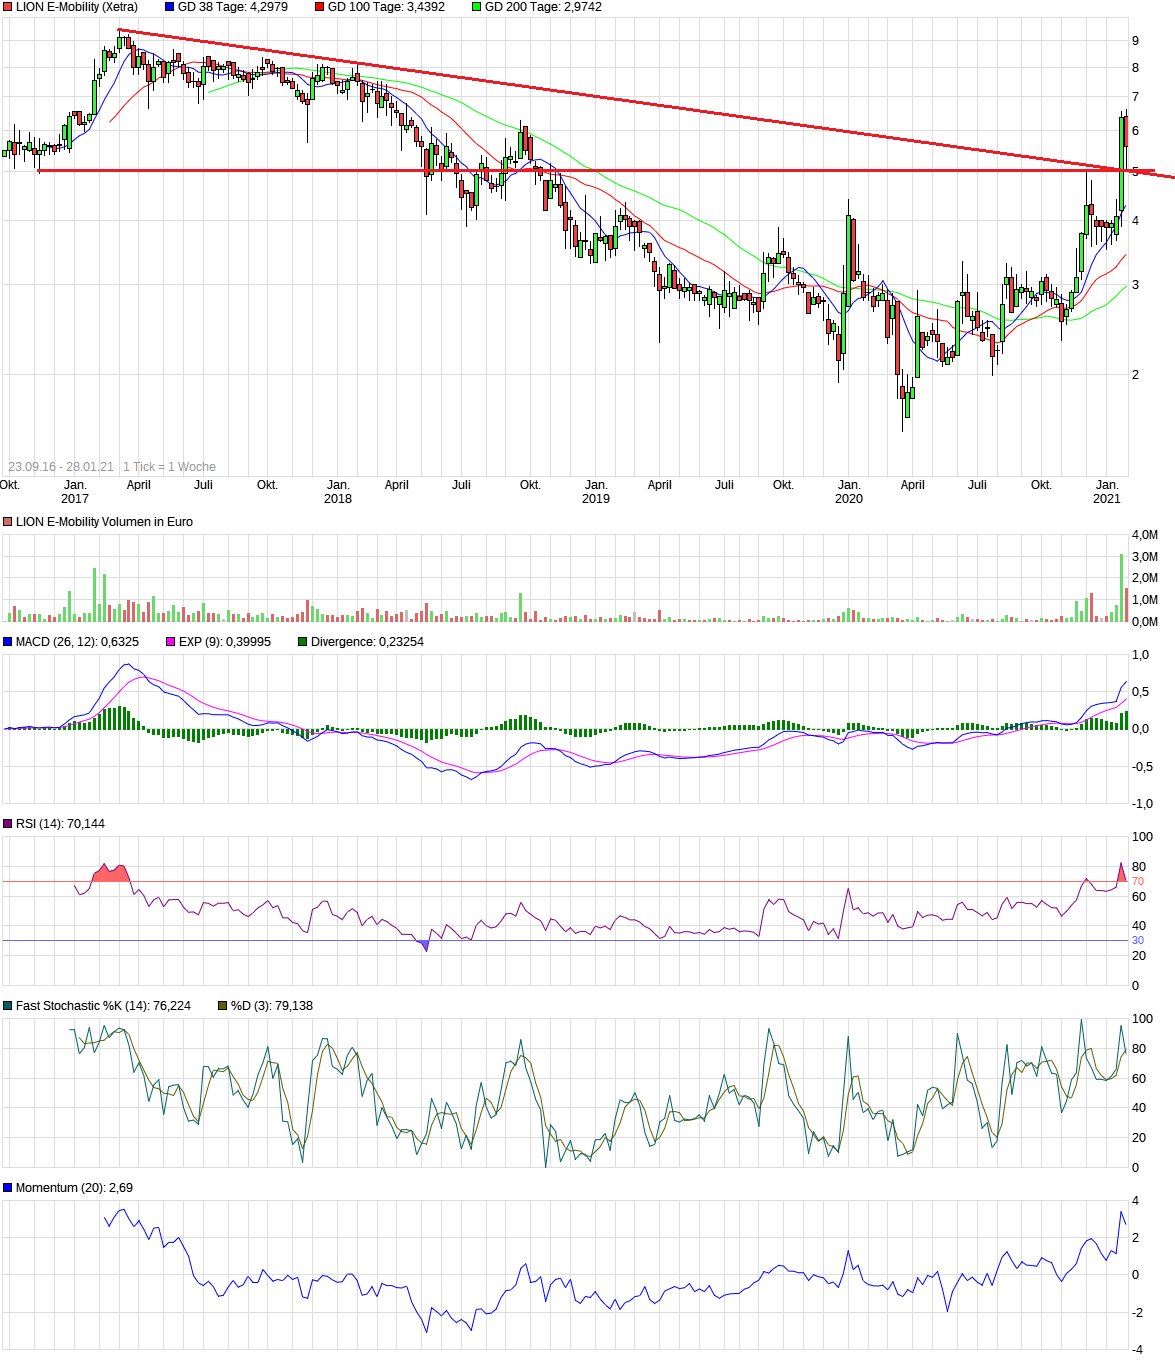
Task: Click the red shaded RSI overbought area in early 2017
Action: point(110,875)
